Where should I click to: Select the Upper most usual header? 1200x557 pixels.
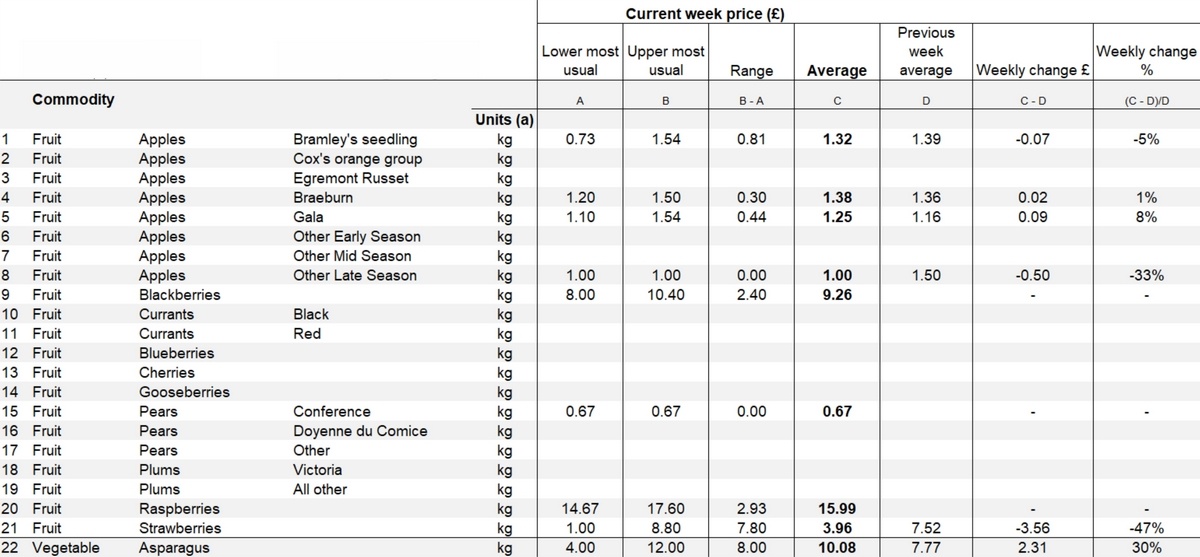point(666,60)
